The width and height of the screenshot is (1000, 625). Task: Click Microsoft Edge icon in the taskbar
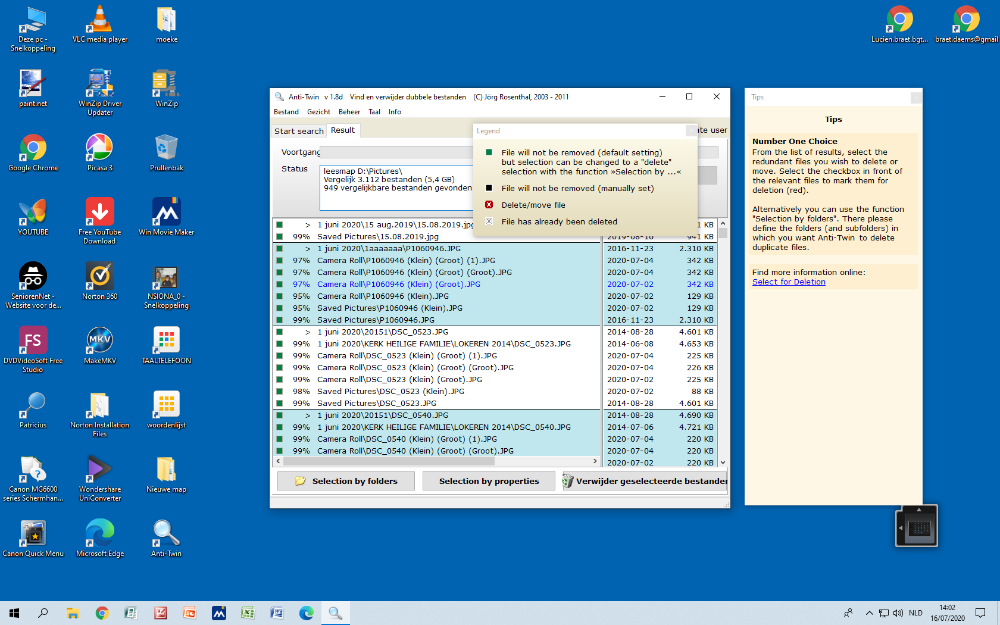point(307,612)
